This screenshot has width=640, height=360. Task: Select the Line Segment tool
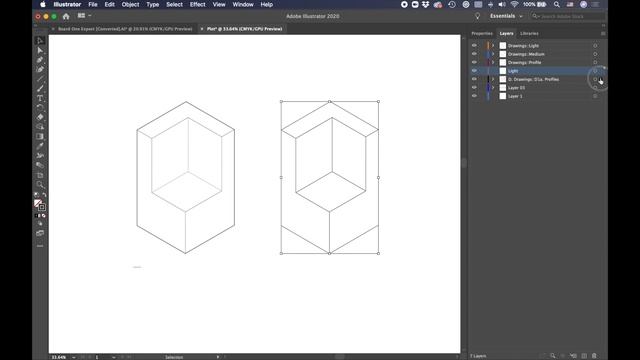[x=40, y=79]
